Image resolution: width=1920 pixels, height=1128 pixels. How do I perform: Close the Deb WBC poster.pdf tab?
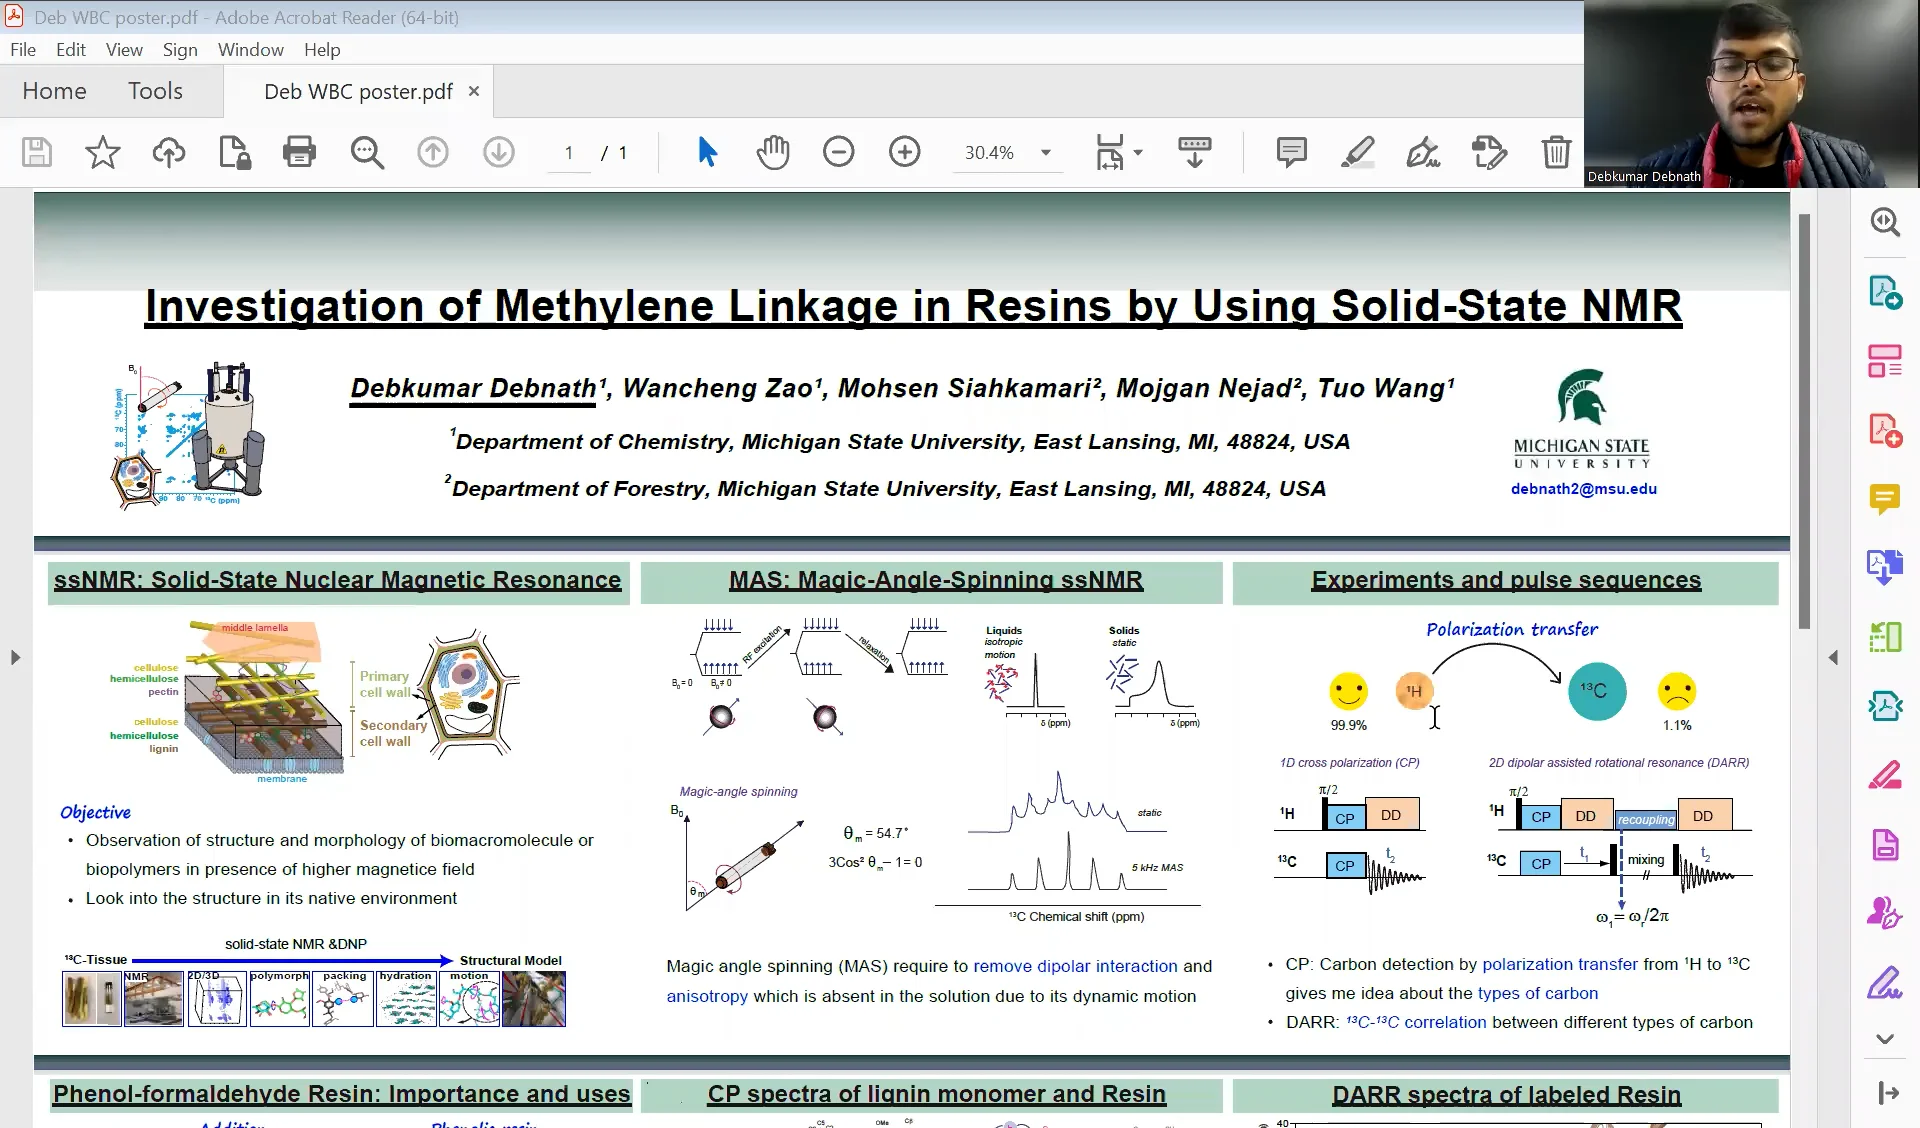tap(474, 91)
